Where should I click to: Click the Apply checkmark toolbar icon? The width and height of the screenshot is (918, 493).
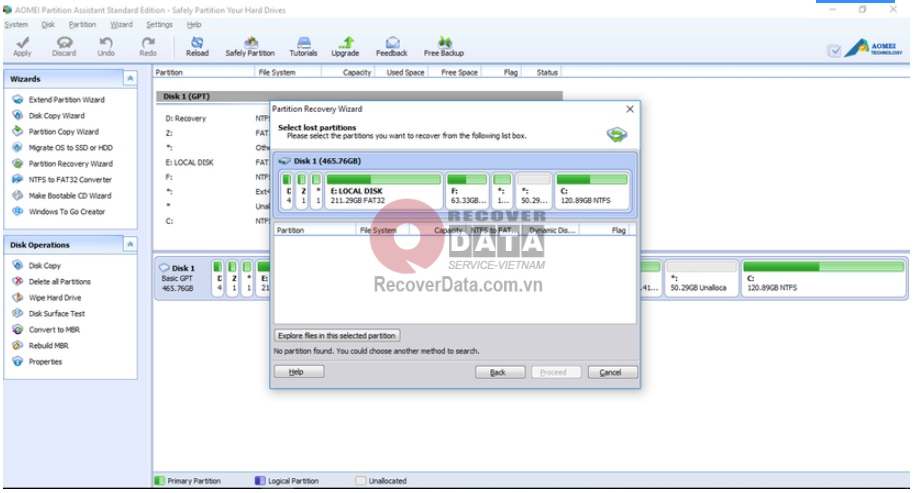22,42
